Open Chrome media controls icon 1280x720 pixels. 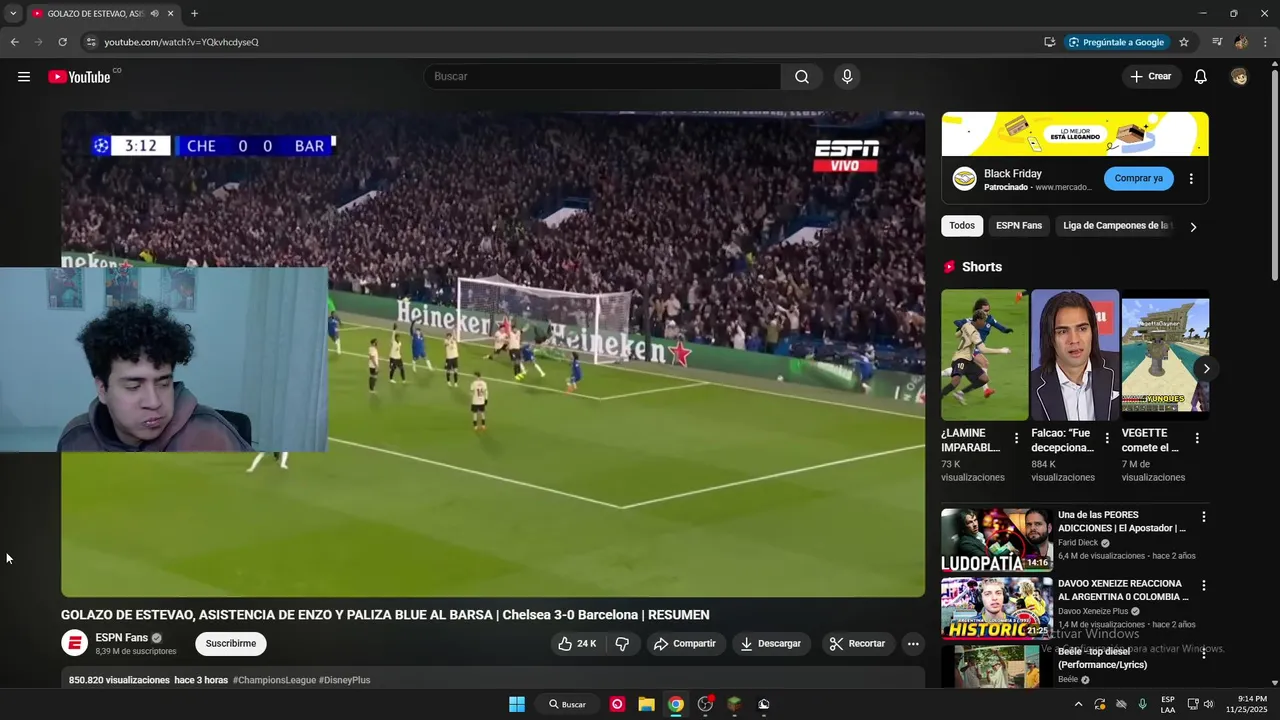(1217, 42)
